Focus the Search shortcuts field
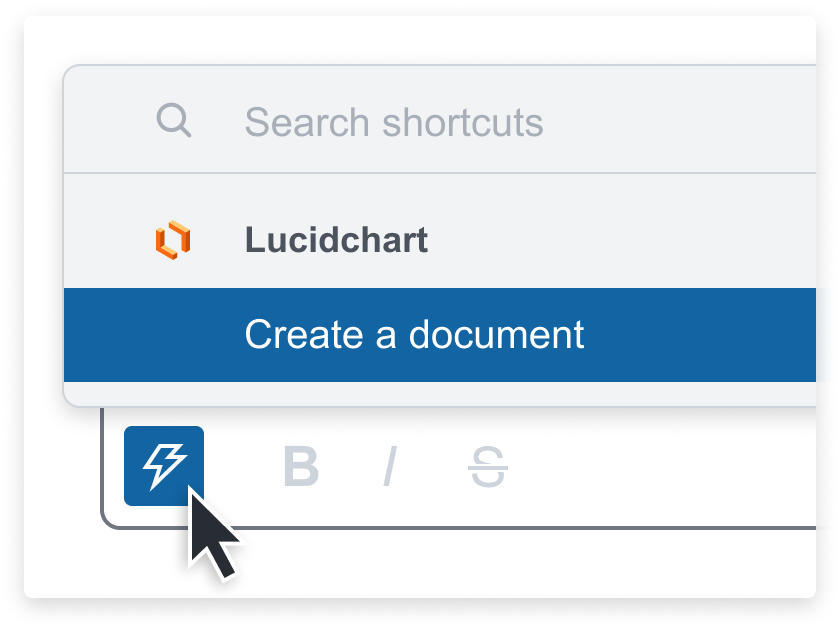 440,121
